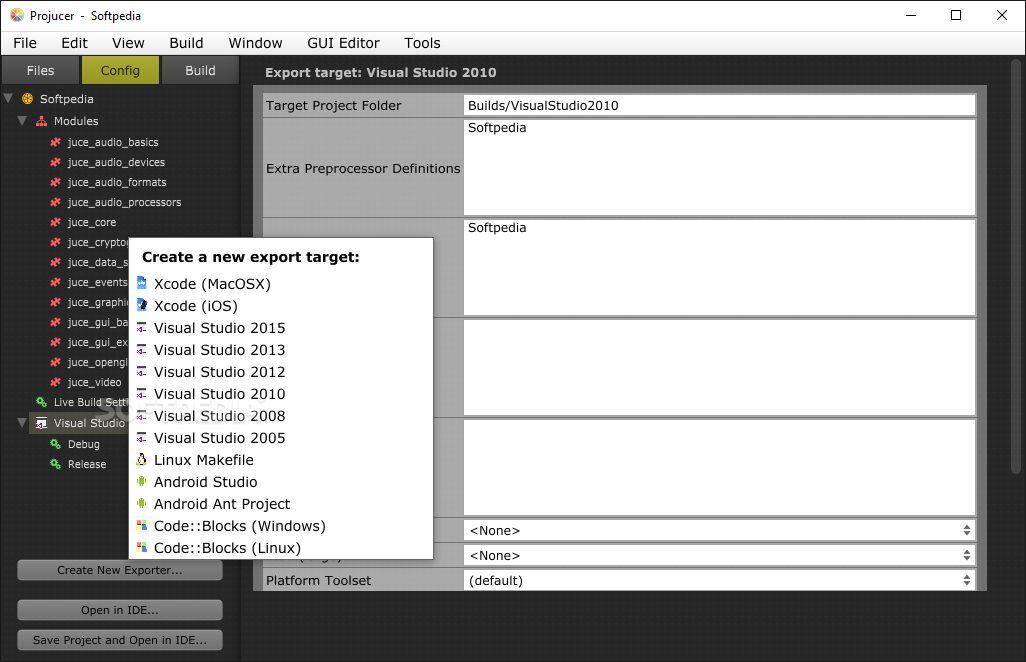Click the Code::Blocks (Windows) icon
This screenshot has width=1026, height=662.
[x=141, y=526]
